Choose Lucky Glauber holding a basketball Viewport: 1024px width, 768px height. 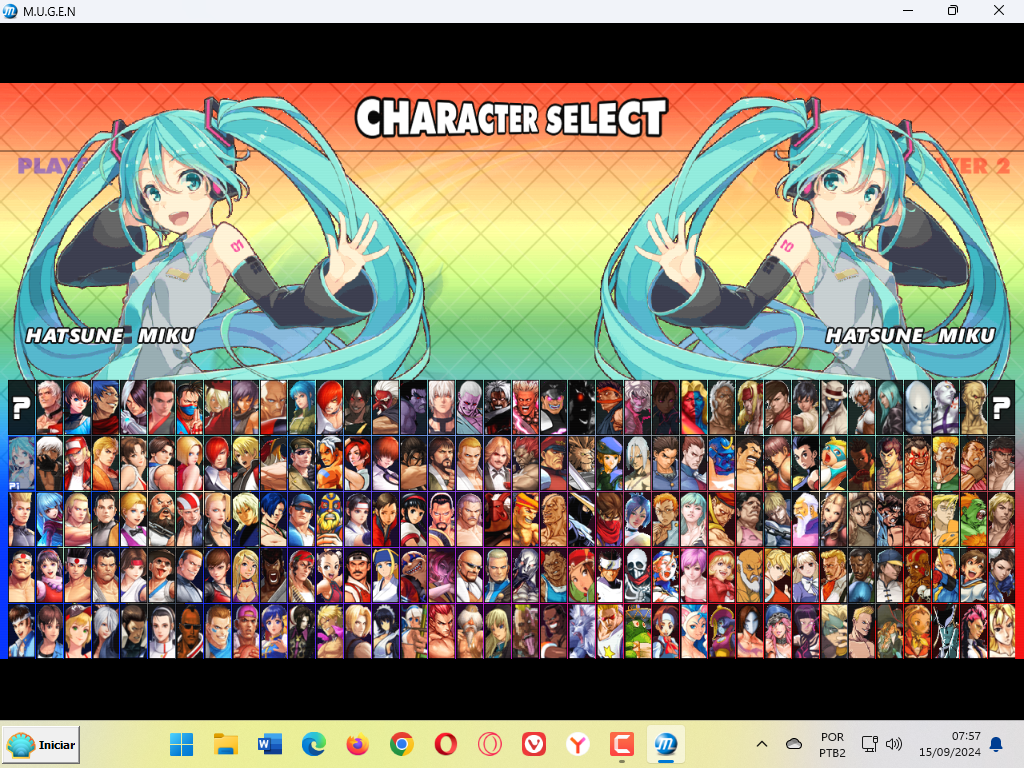[x=246, y=632]
